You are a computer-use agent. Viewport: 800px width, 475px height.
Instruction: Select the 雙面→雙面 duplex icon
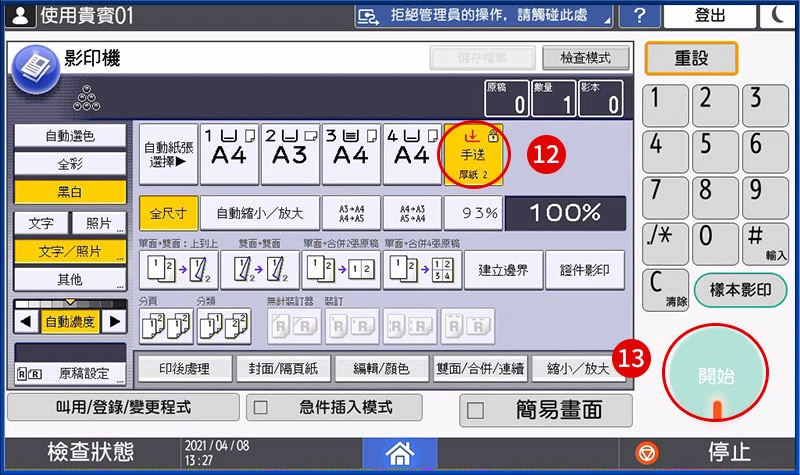[260, 270]
